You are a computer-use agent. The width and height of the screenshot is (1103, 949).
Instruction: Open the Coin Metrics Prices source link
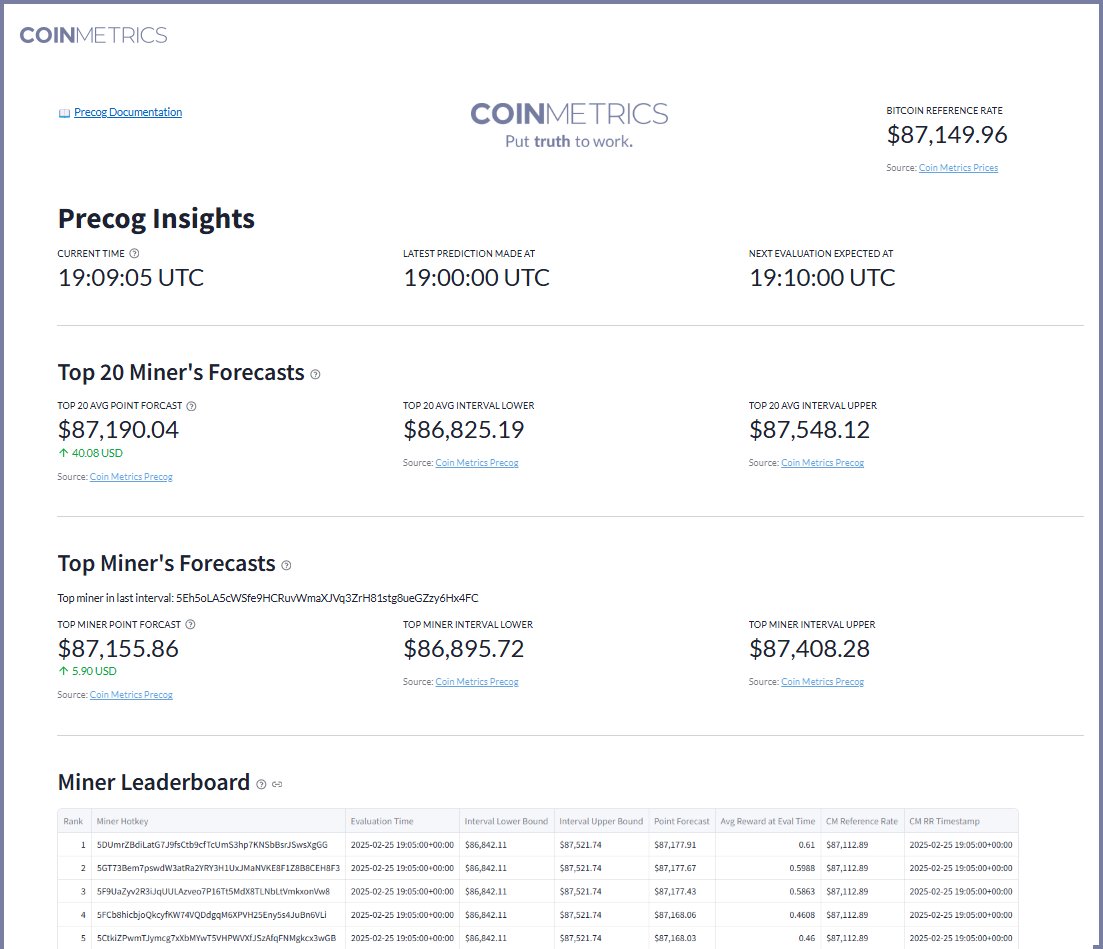[x=959, y=168]
